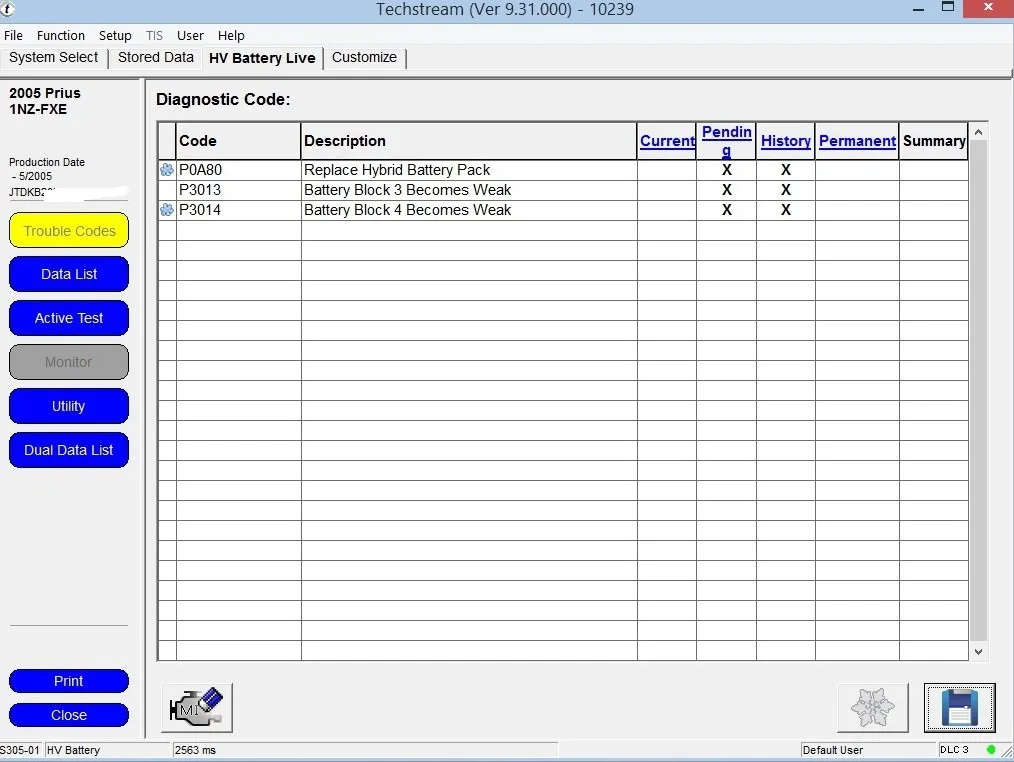The image size is (1014, 762).
Task: Open freeze frame icon beside code P0A80
Action: (167, 170)
